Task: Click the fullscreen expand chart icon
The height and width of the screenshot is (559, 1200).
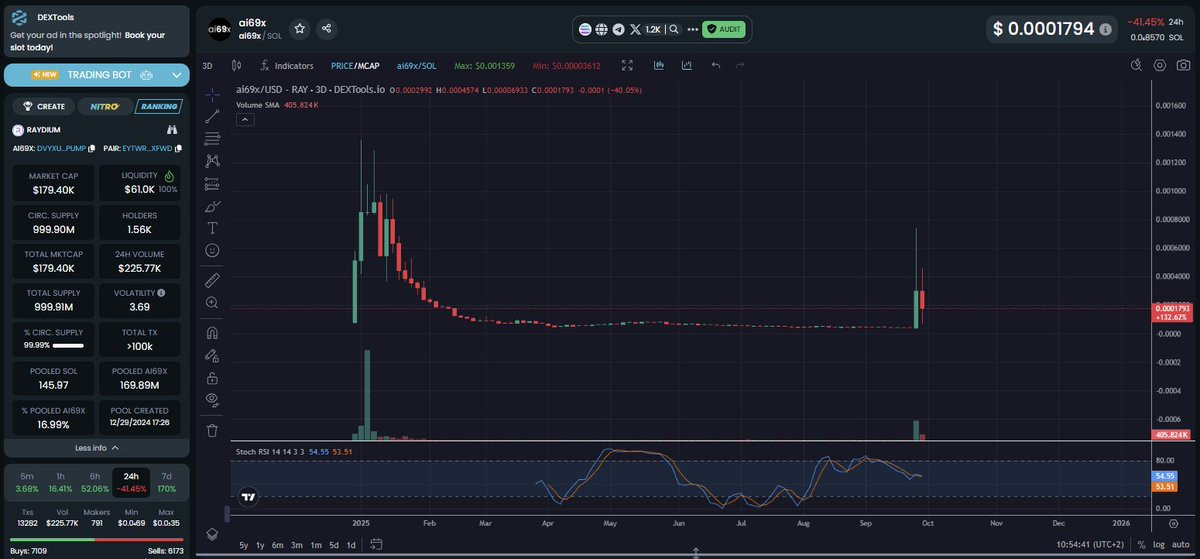Action: (x=627, y=65)
